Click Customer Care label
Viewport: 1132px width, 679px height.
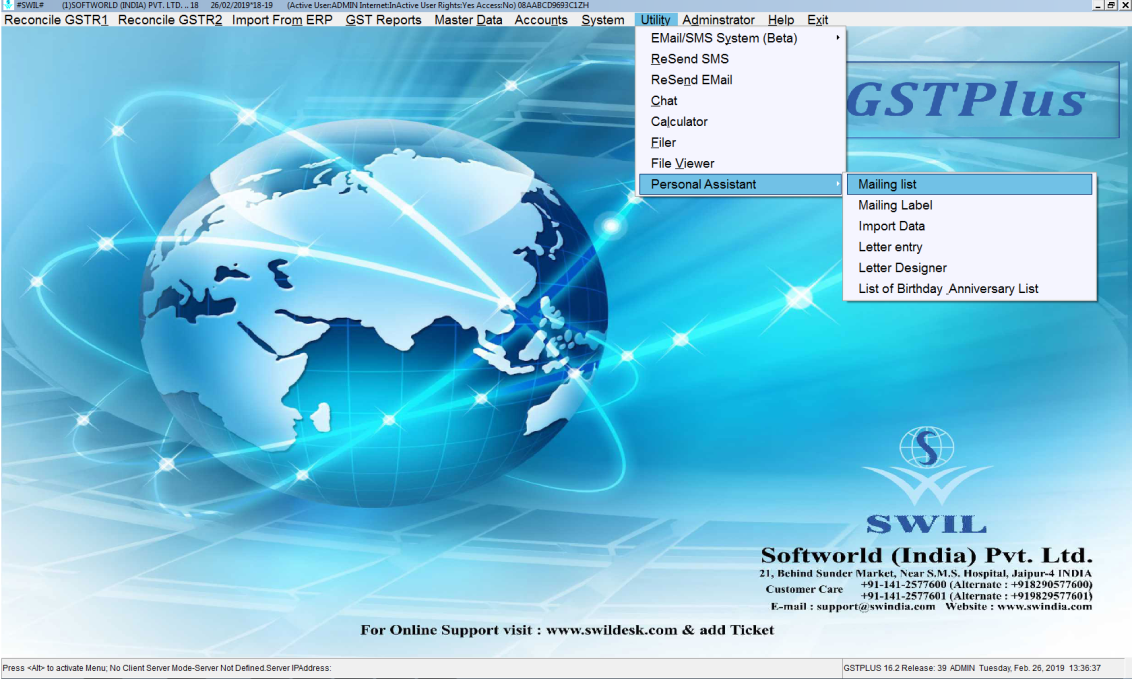804,590
